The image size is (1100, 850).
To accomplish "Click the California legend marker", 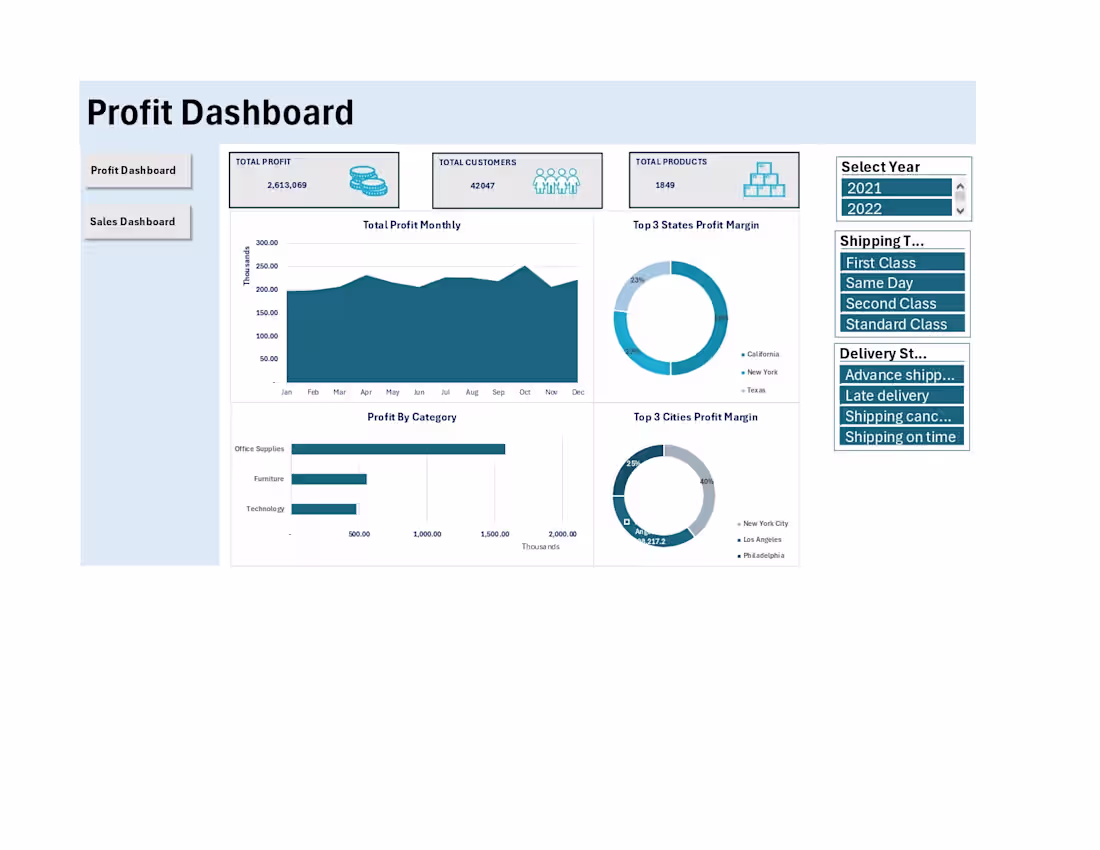I will pos(742,354).
